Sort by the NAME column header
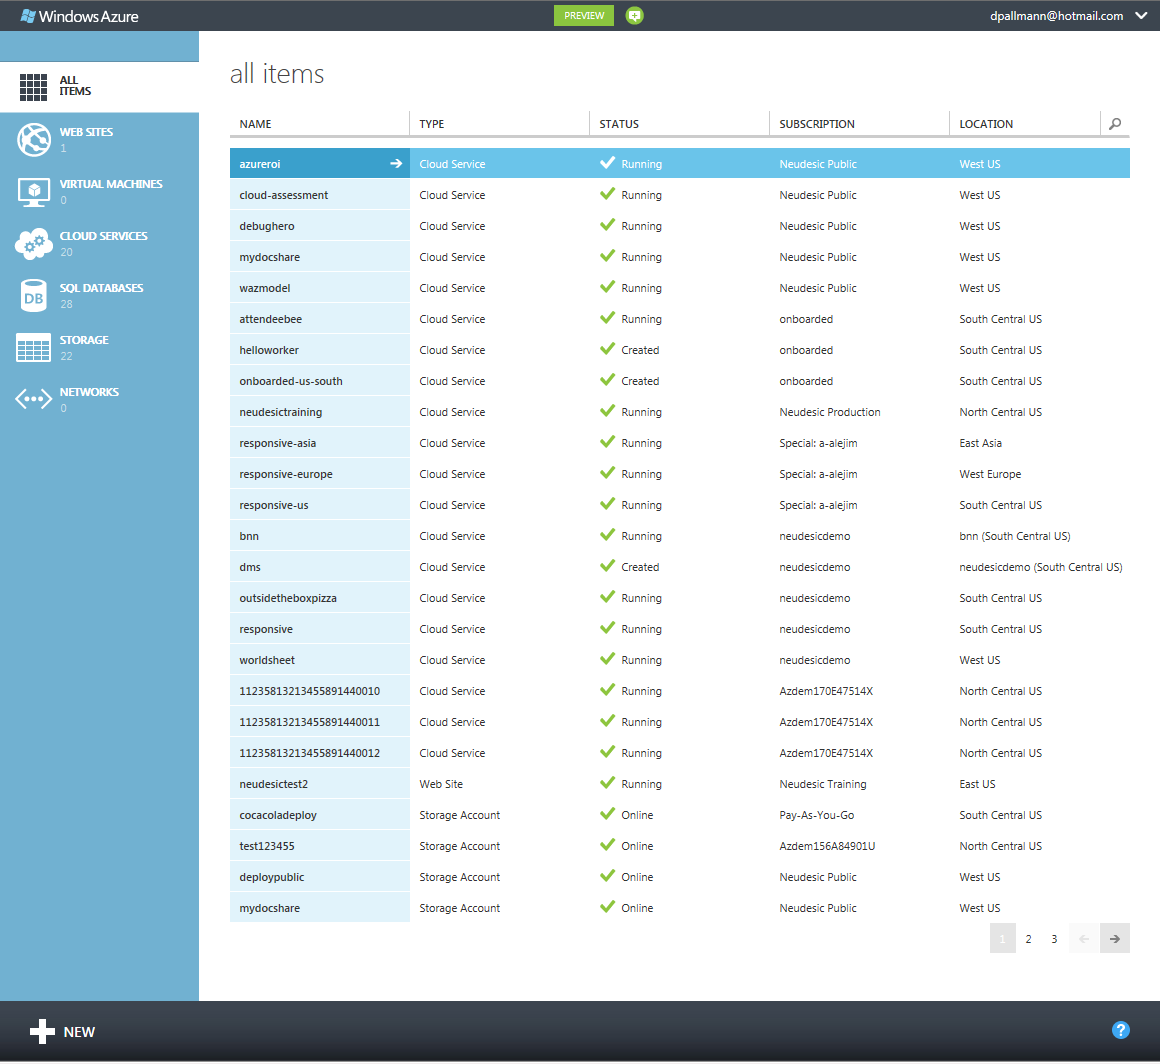The width and height of the screenshot is (1160, 1064). coord(255,124)
